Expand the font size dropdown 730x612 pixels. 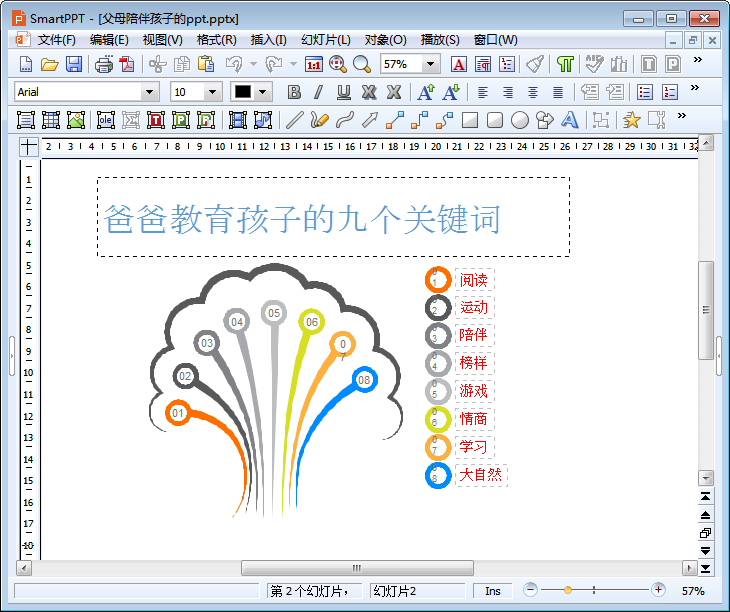[x=212, y=92]
